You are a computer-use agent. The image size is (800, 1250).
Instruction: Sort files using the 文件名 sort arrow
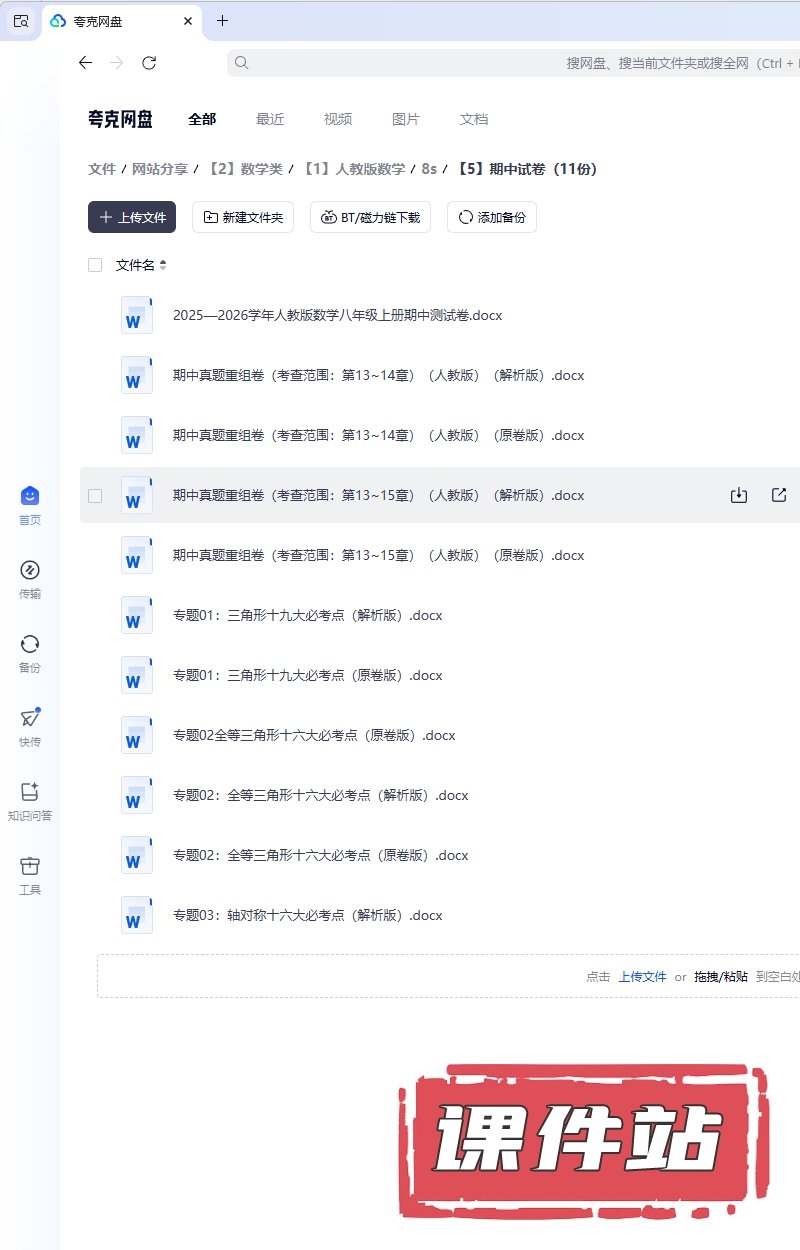point(163,265)
